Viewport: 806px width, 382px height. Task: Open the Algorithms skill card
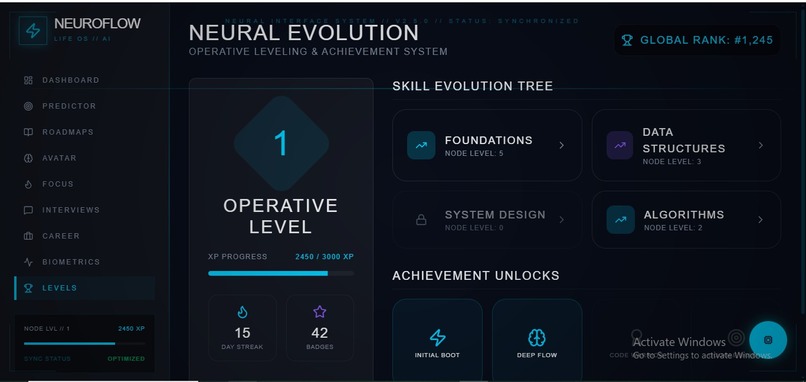click(686, 220)
